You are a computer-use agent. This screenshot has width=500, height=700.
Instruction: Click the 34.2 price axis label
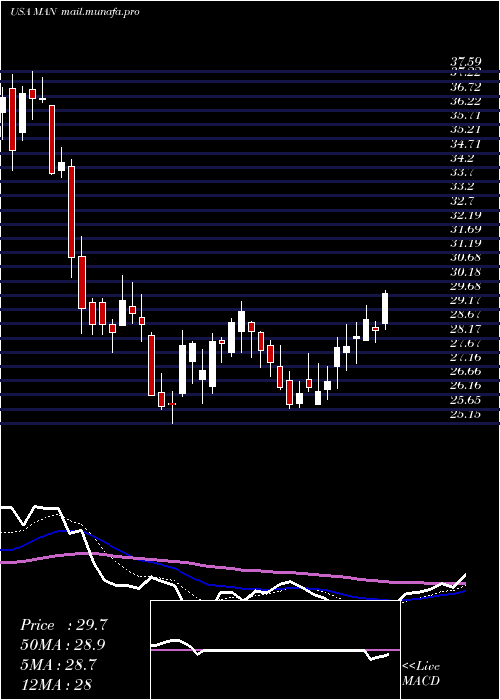pyautogui.click(x=463, y=158)
